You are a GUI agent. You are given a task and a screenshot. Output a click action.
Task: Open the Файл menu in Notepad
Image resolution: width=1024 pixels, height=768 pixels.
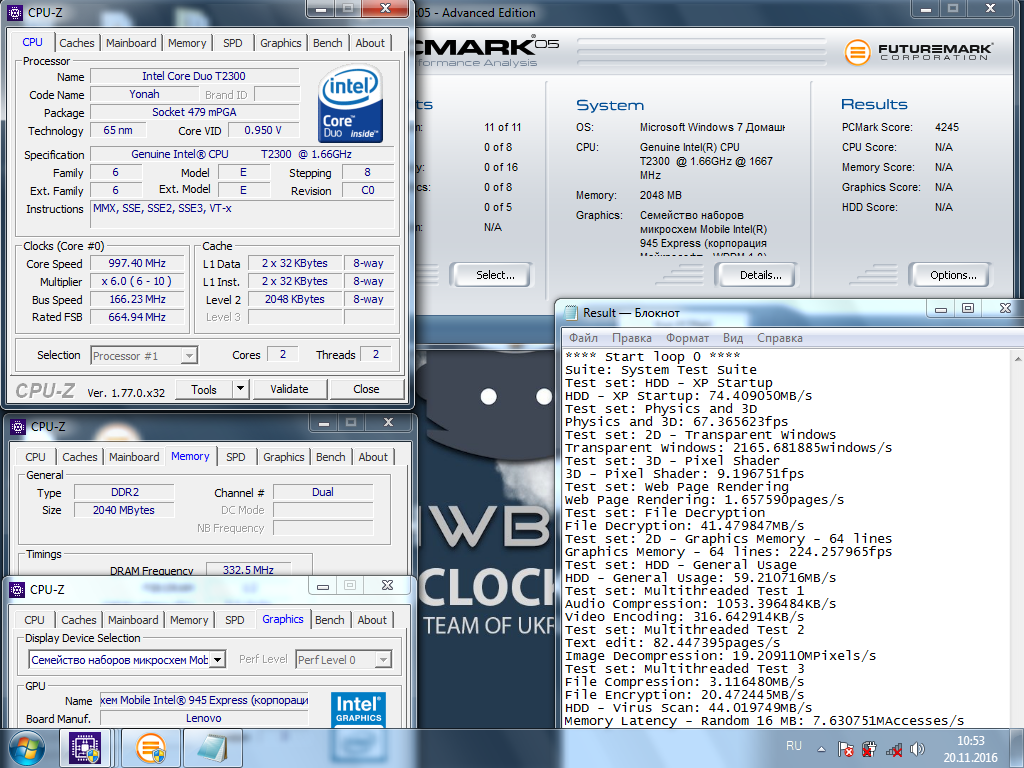tap(583, 338)
